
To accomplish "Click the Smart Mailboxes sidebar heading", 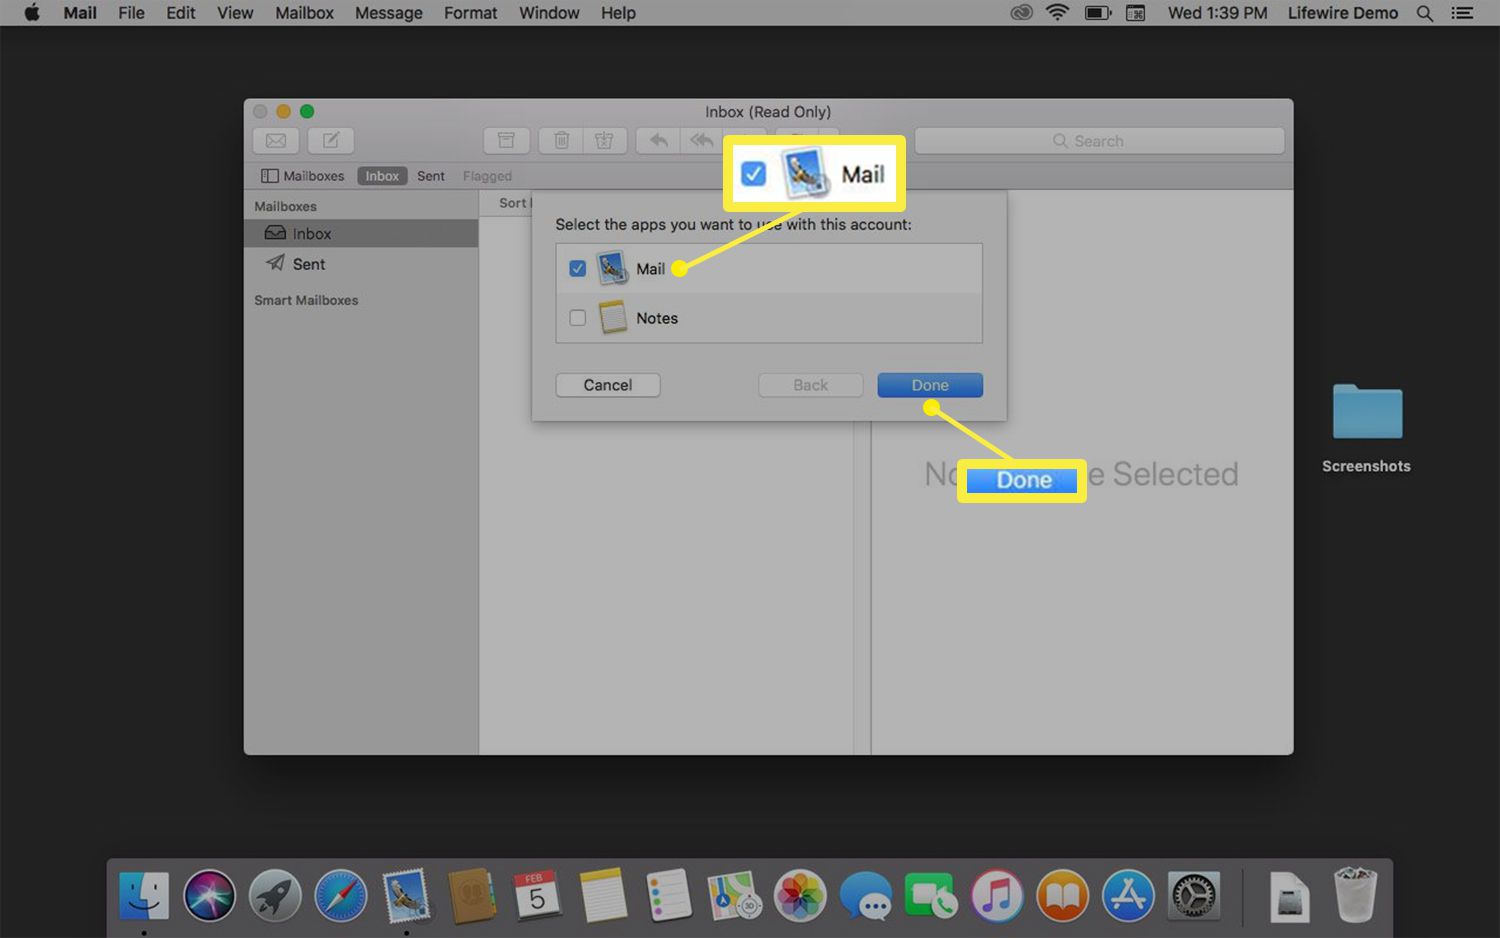I will pos(306,300).
